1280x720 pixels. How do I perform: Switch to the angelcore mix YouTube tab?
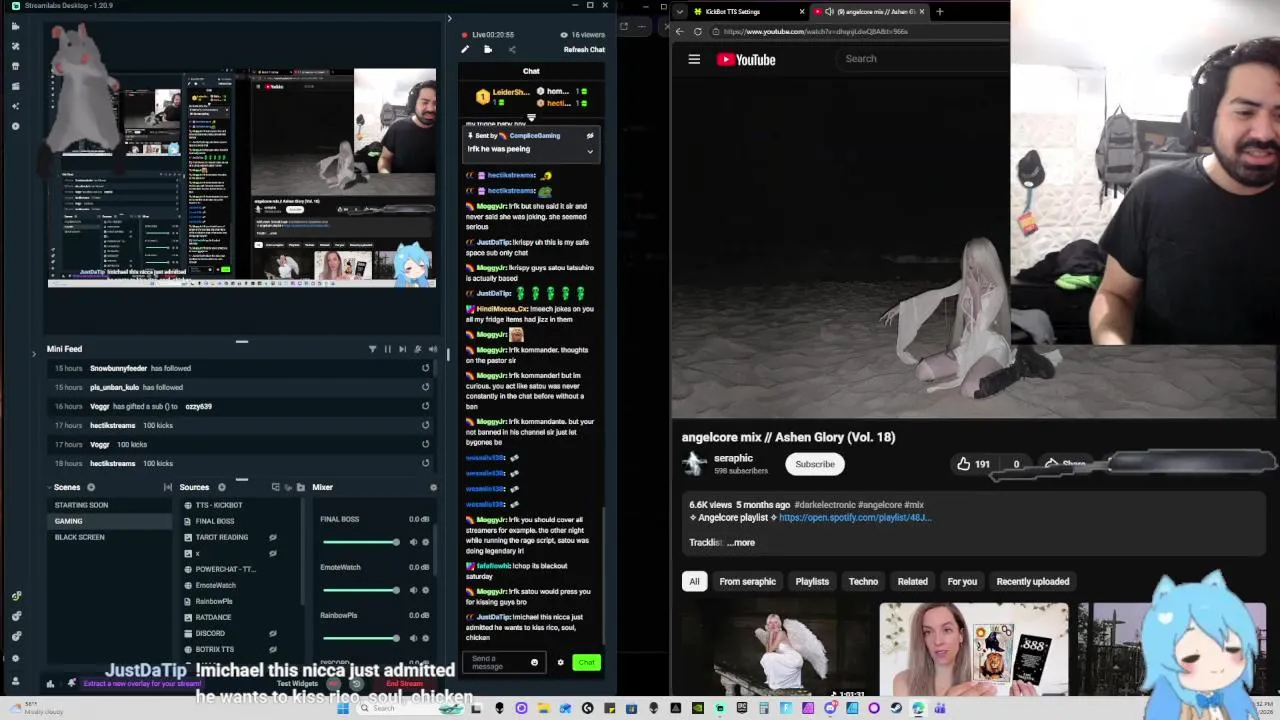[870, 12]
